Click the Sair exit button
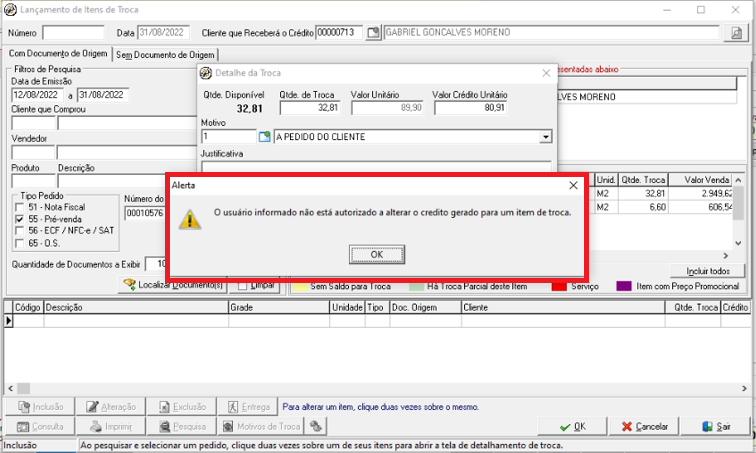Viewport: 756px width, 453px height. coord(716,426)
